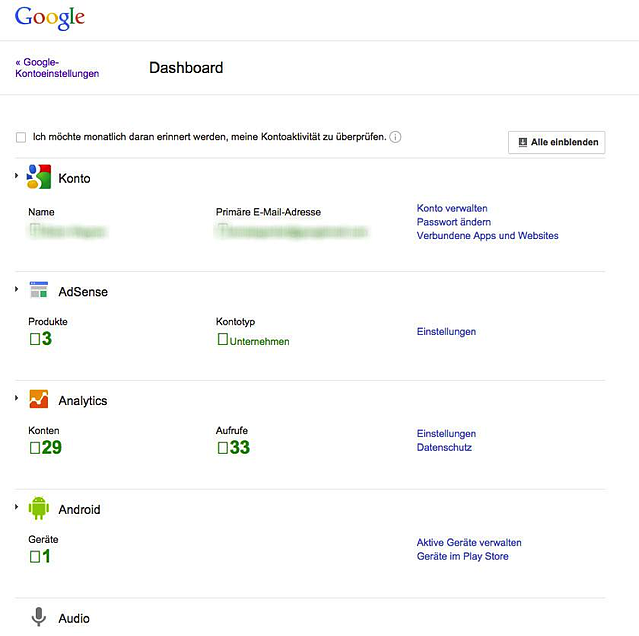Click the Alle einblenden button

pyautogui.click(x=556, y=142)
